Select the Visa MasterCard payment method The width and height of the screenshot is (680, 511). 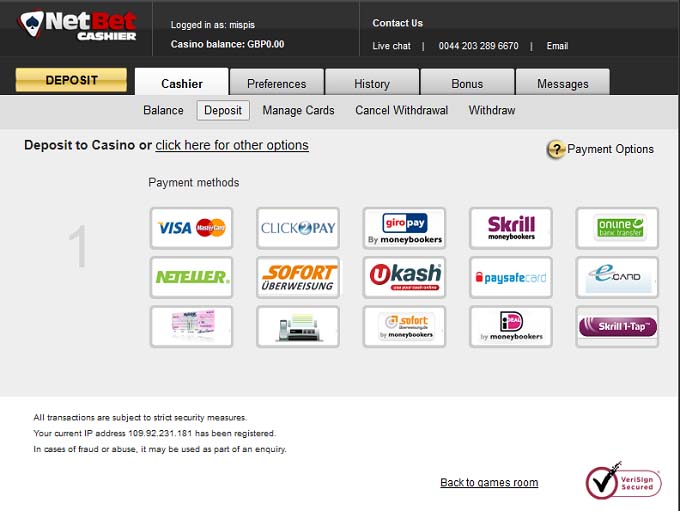pos(191,228)
